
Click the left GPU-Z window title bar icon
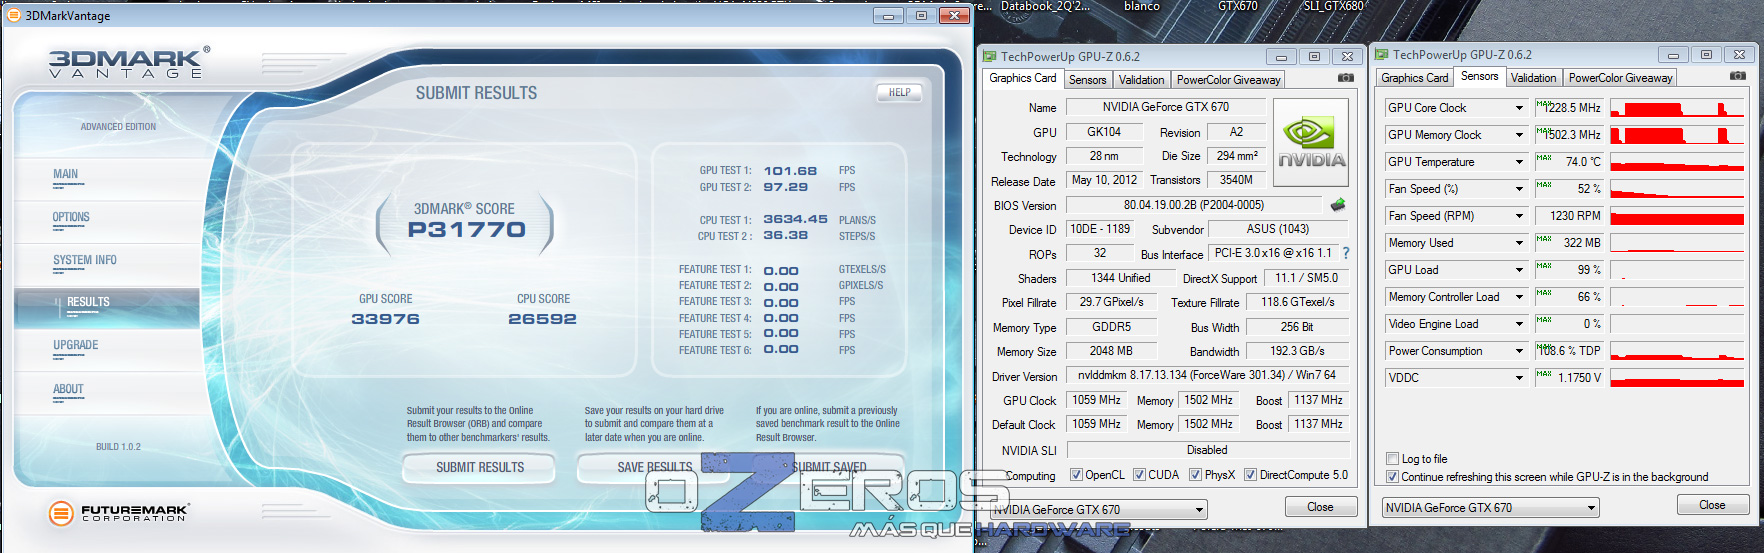click(989, 57)
